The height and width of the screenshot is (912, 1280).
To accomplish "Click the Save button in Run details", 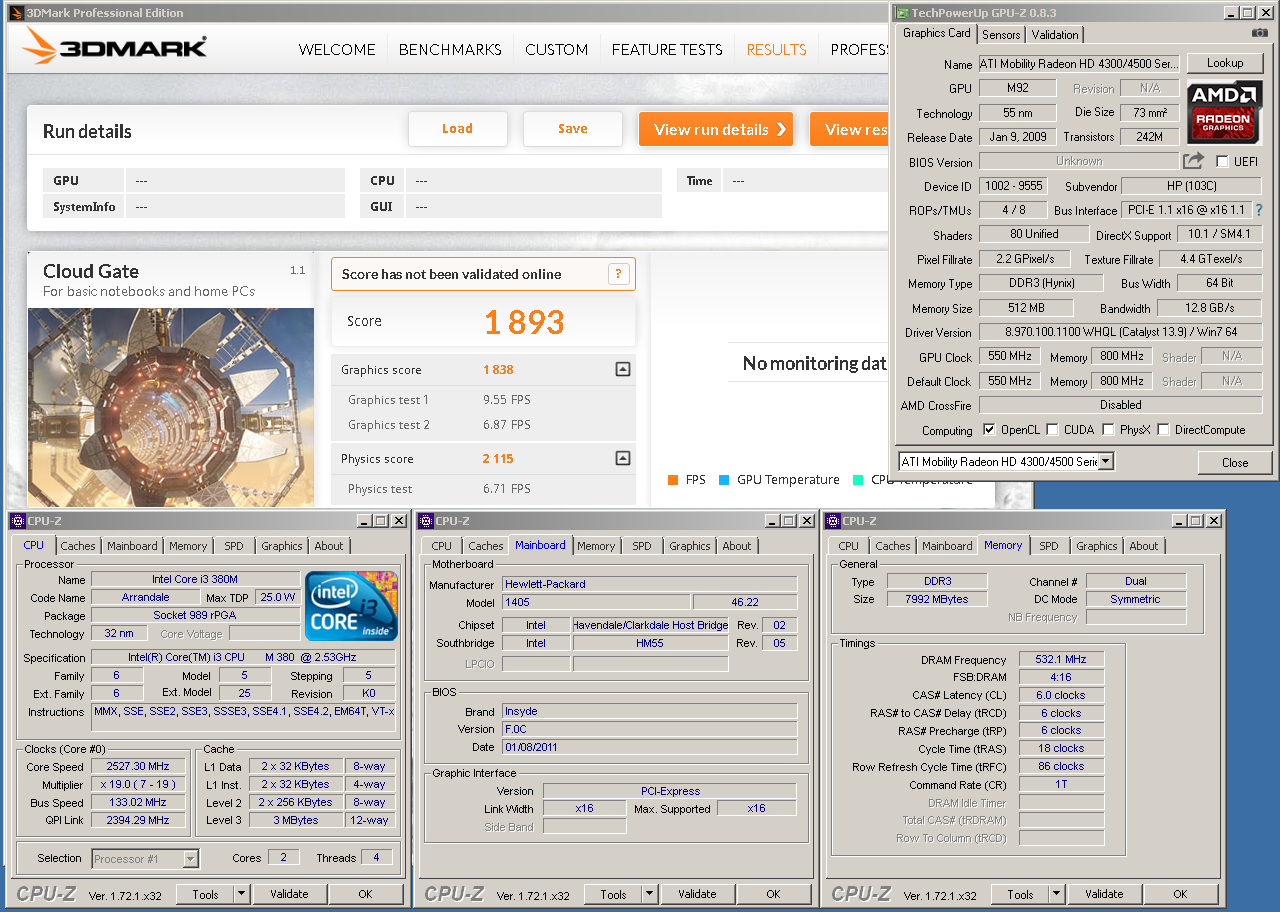I will coord(573,129).
